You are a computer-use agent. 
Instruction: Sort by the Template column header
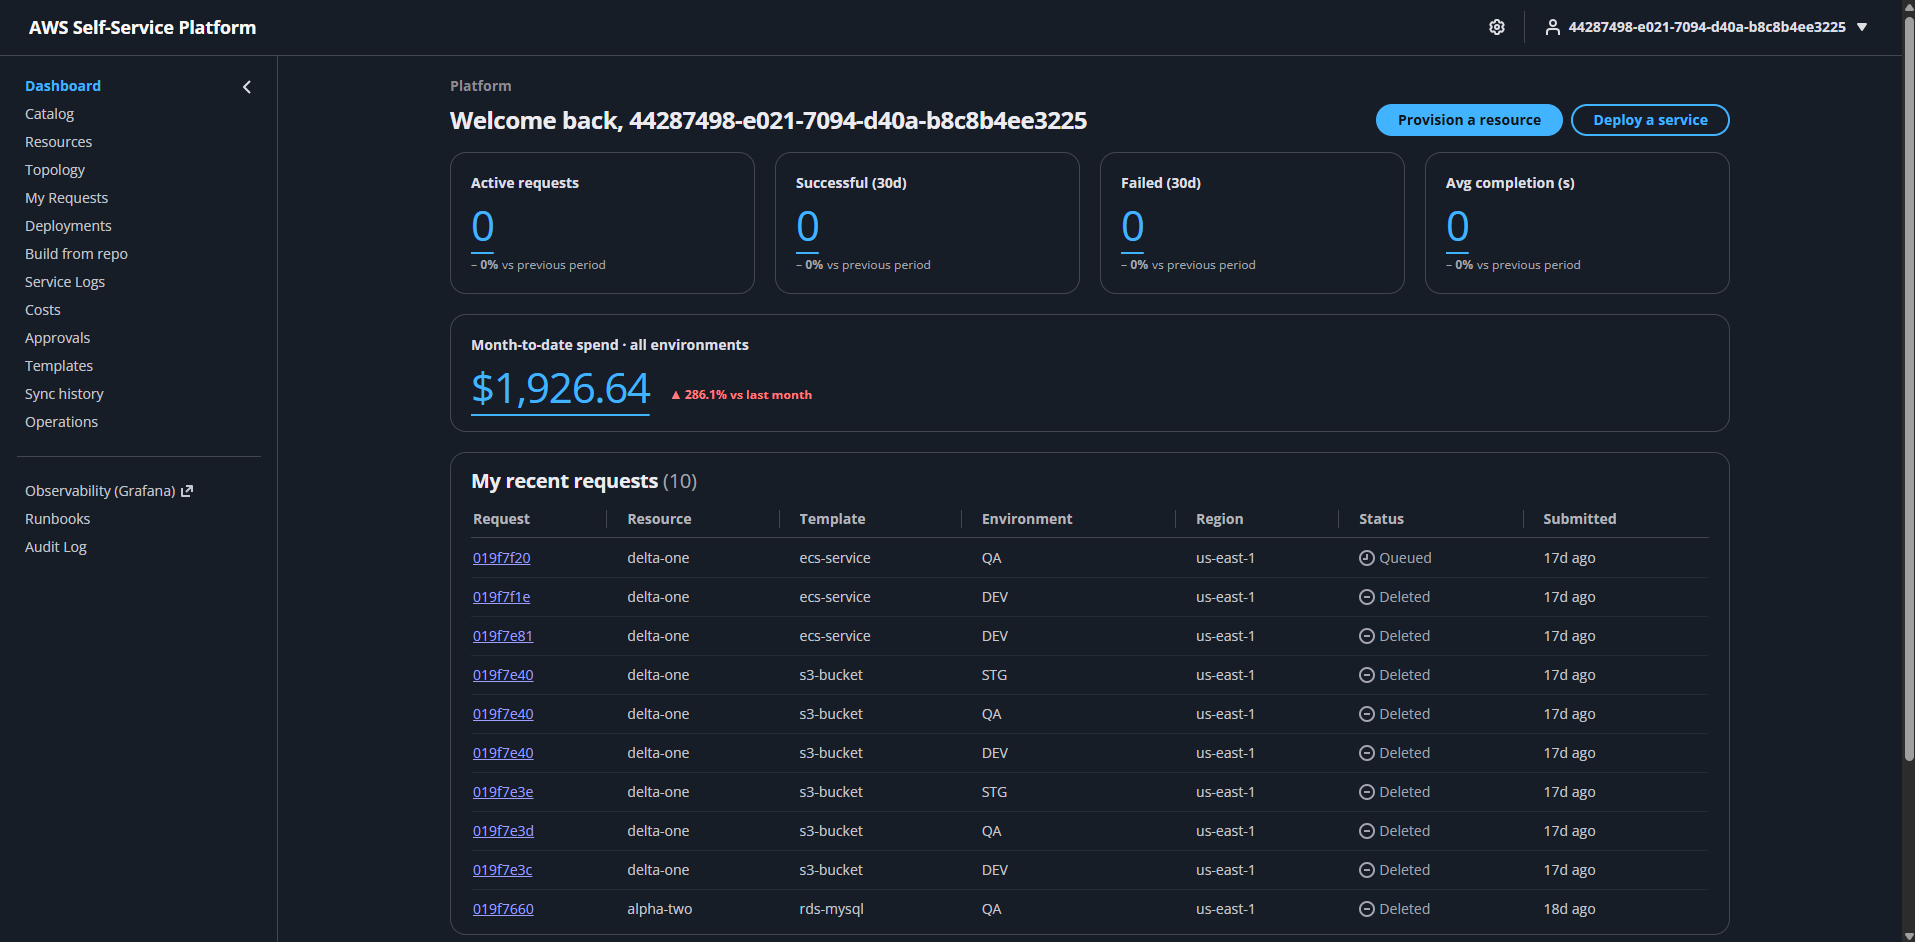tap(832, 519)
